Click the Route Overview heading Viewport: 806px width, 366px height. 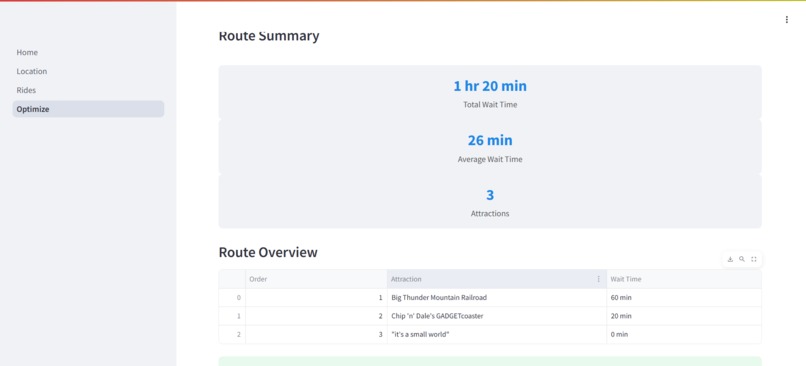point(268,252)
